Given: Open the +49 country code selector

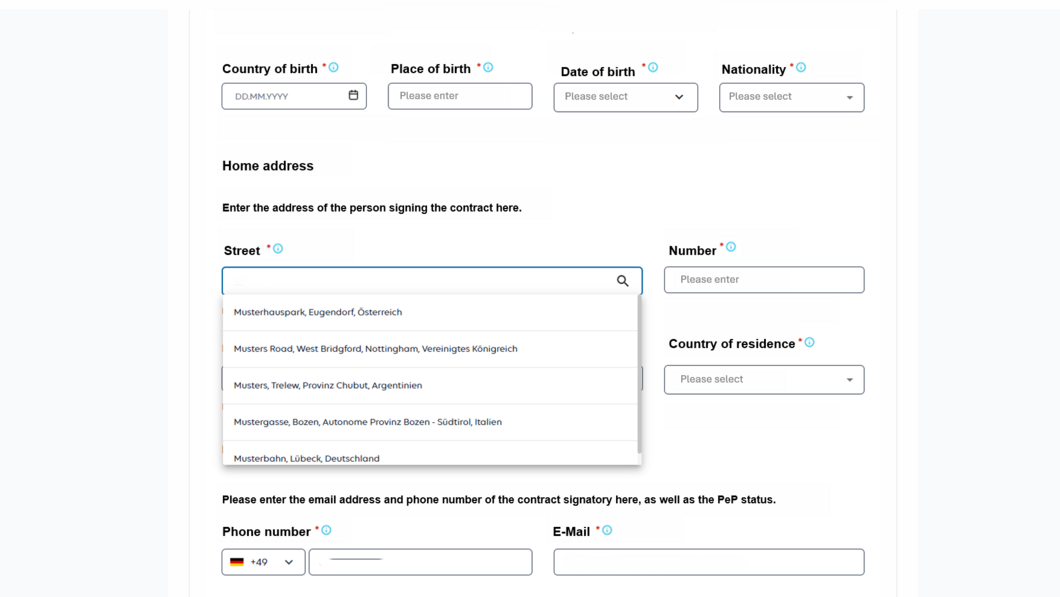Looking at the screenshot, I should tap(263, 562).
